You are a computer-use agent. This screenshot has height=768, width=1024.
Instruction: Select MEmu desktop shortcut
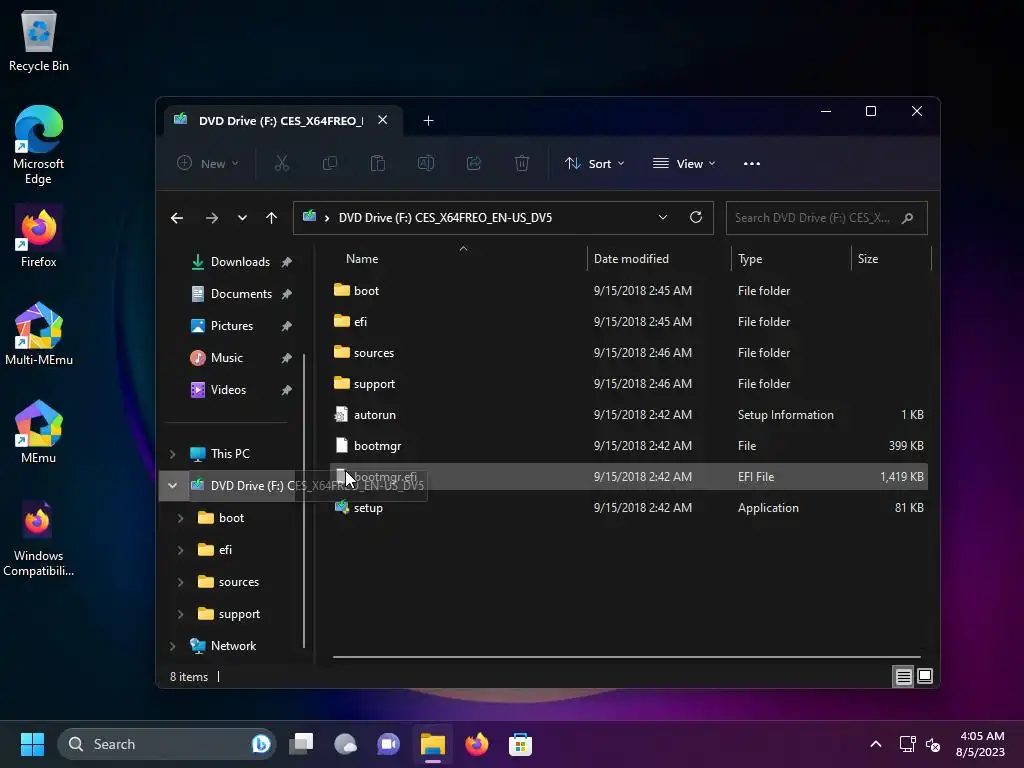pyautogui.click(x=39, y=432)
